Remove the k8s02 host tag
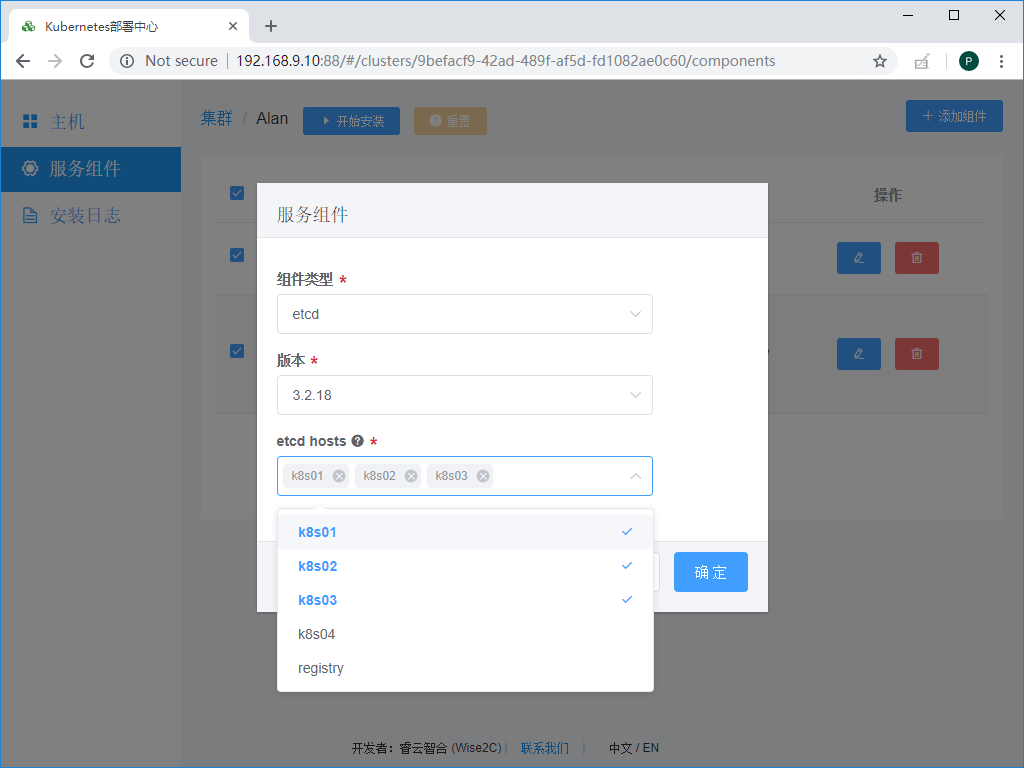 410,476
